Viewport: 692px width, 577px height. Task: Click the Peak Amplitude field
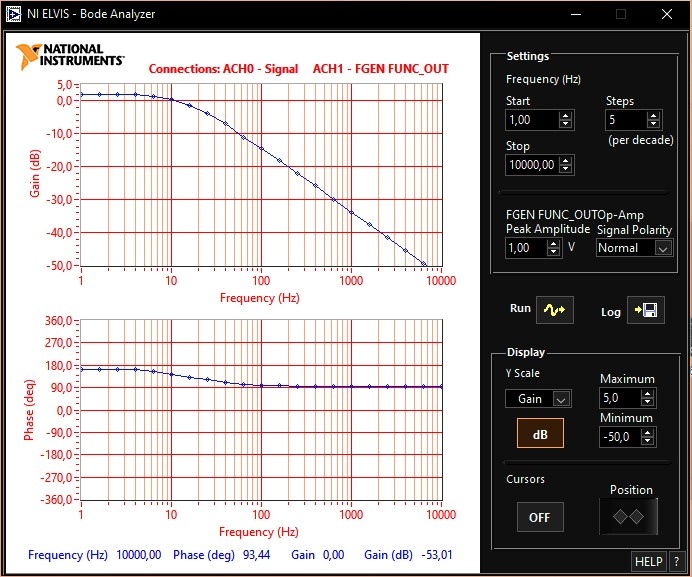(x=526, y=247)
